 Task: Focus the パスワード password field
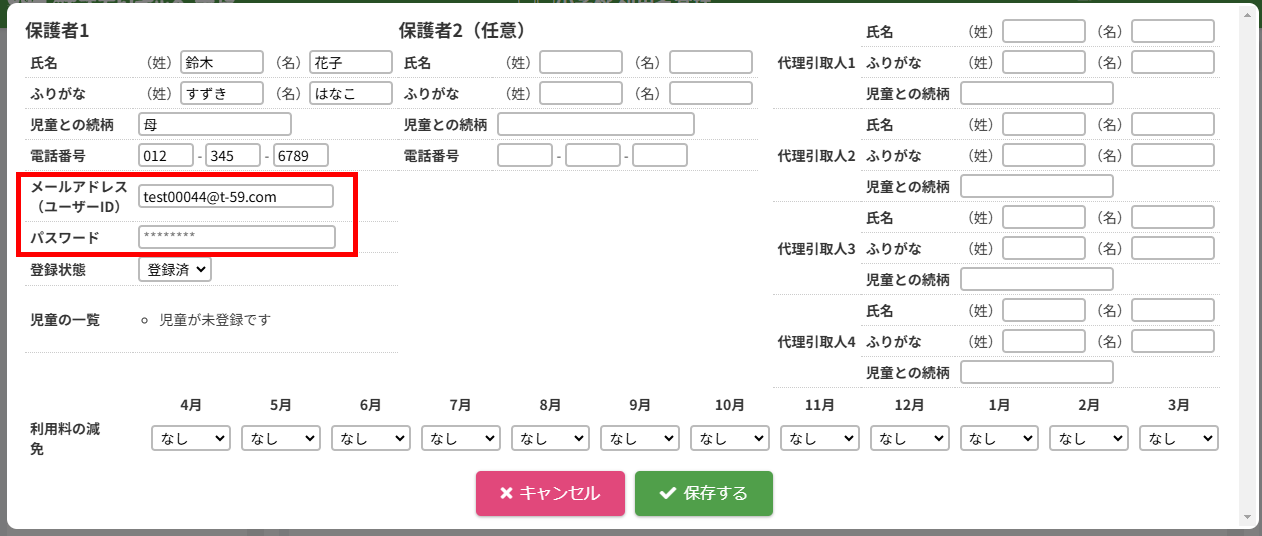pos(236,237)
